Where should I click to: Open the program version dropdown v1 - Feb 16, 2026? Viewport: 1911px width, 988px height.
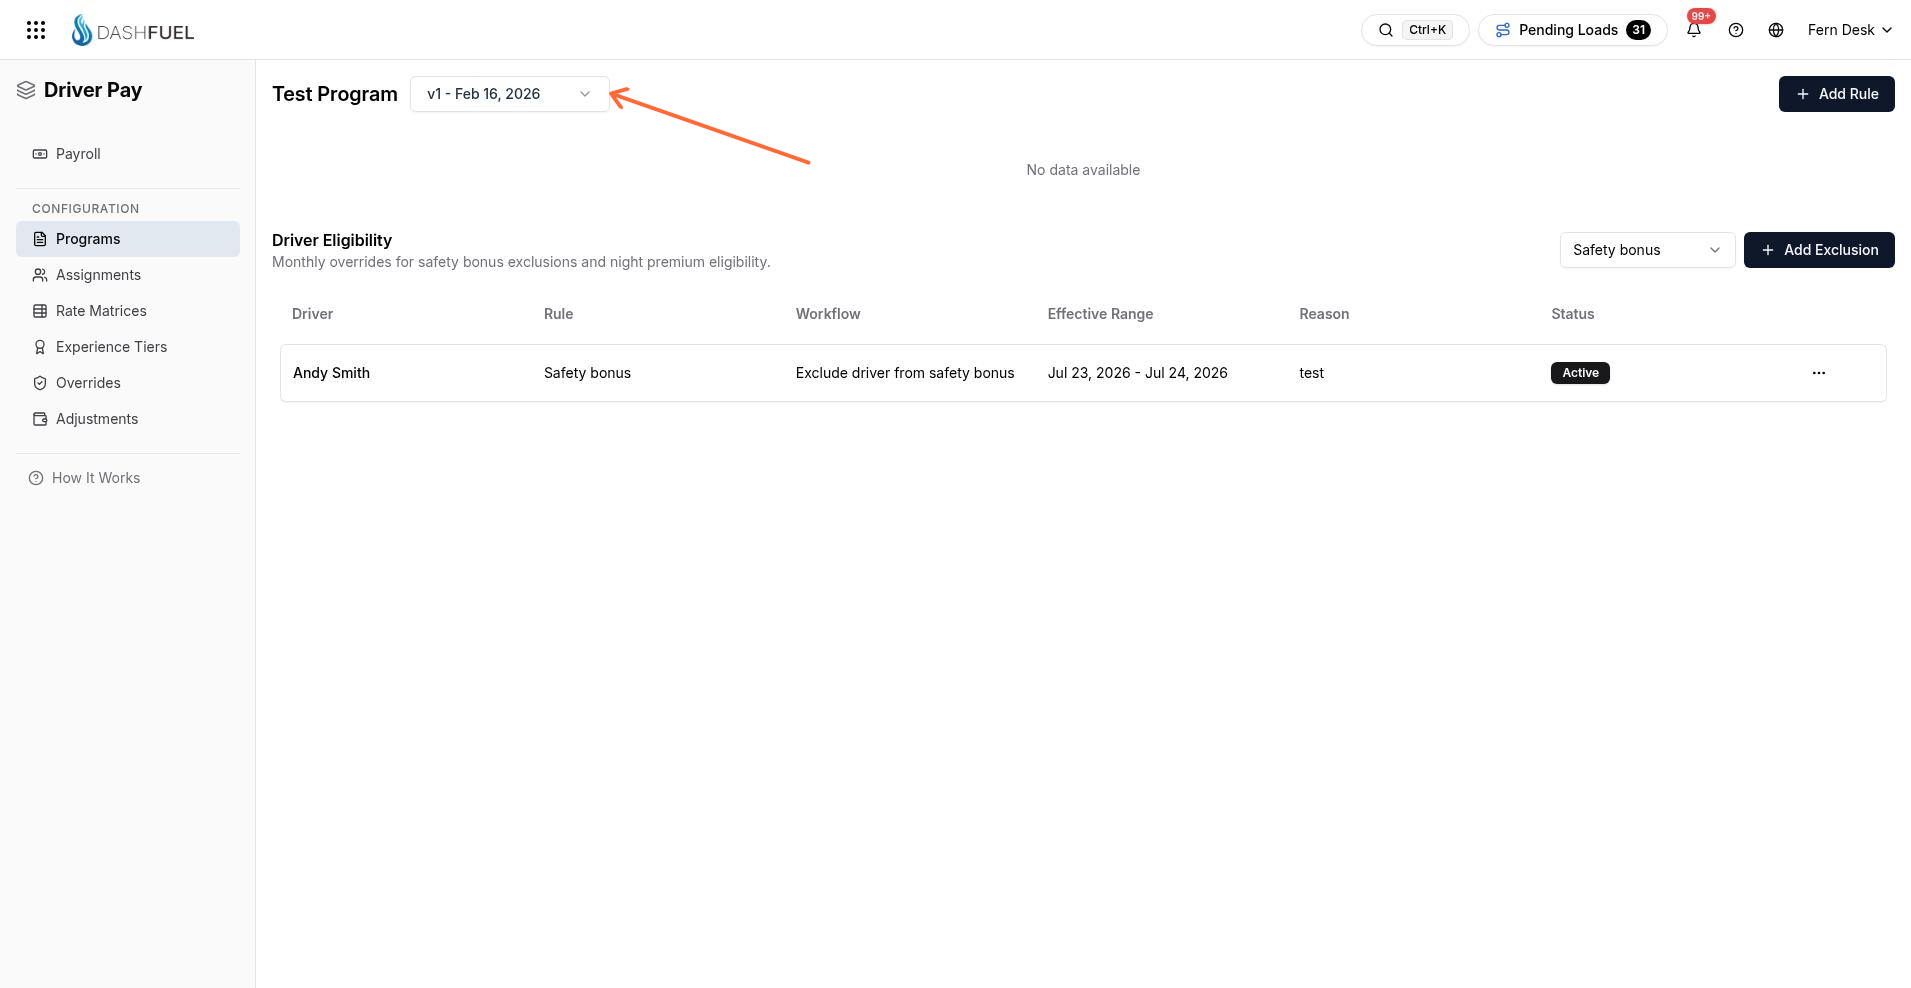pos(510,94)
